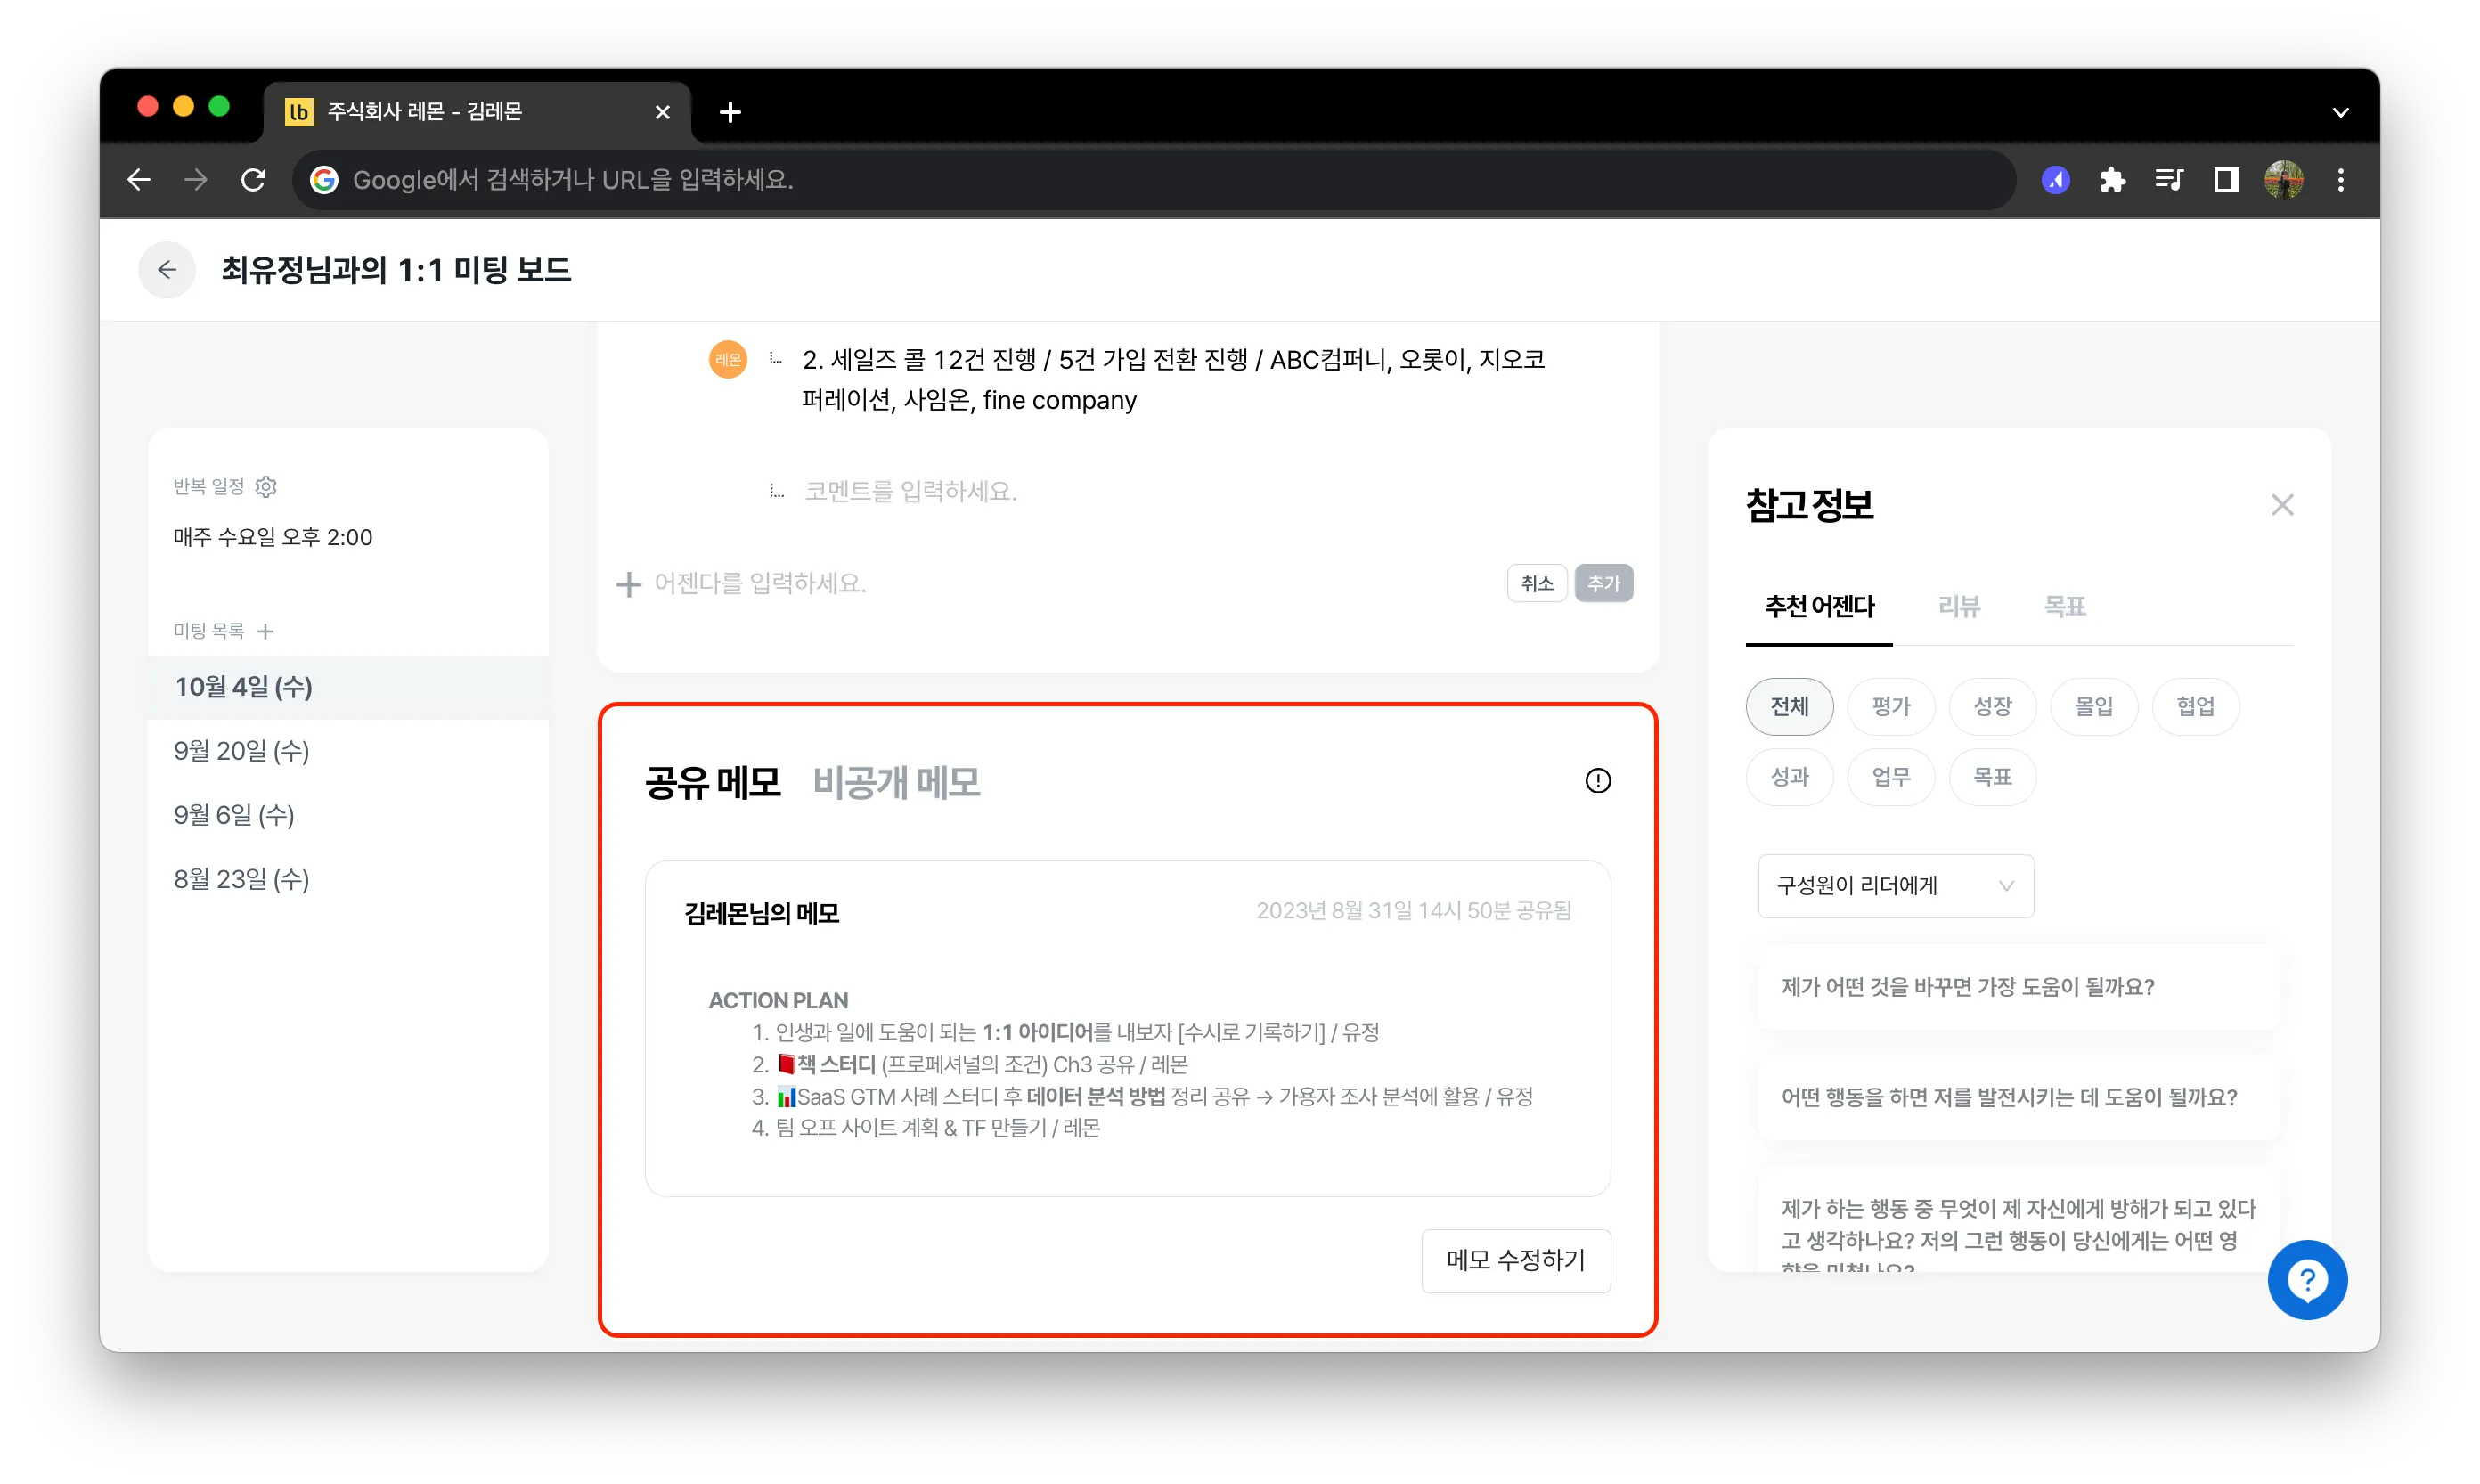Select the 공유 메모 tab
The width and height of the screenshot is (2480, 1484).
[x=712, y=782]
